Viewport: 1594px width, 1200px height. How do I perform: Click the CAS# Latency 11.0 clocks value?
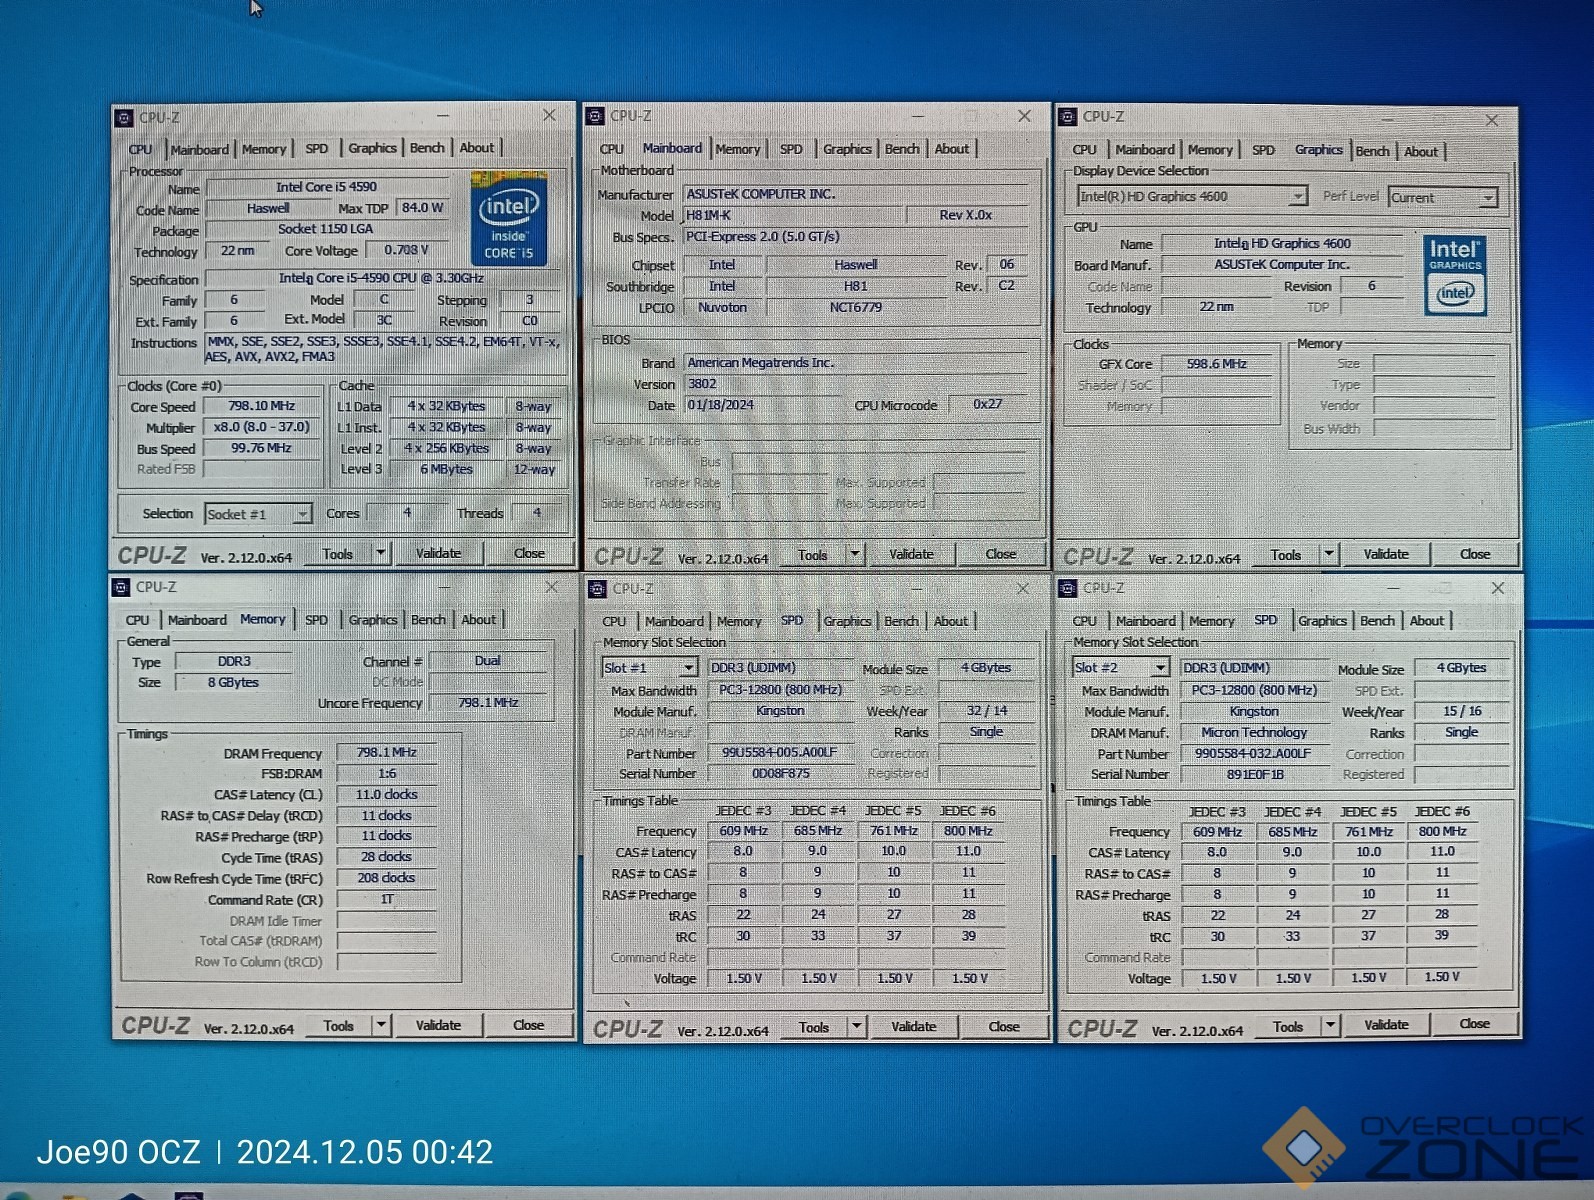(x=387, y=795)
